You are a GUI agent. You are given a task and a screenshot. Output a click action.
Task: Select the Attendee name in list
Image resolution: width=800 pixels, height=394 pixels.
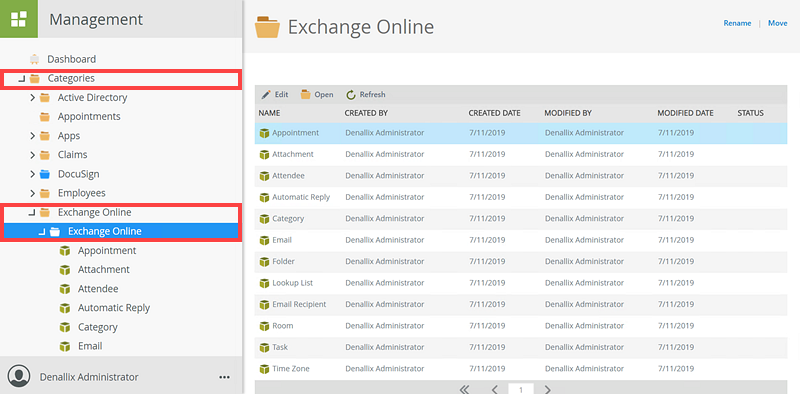point(288,176)
